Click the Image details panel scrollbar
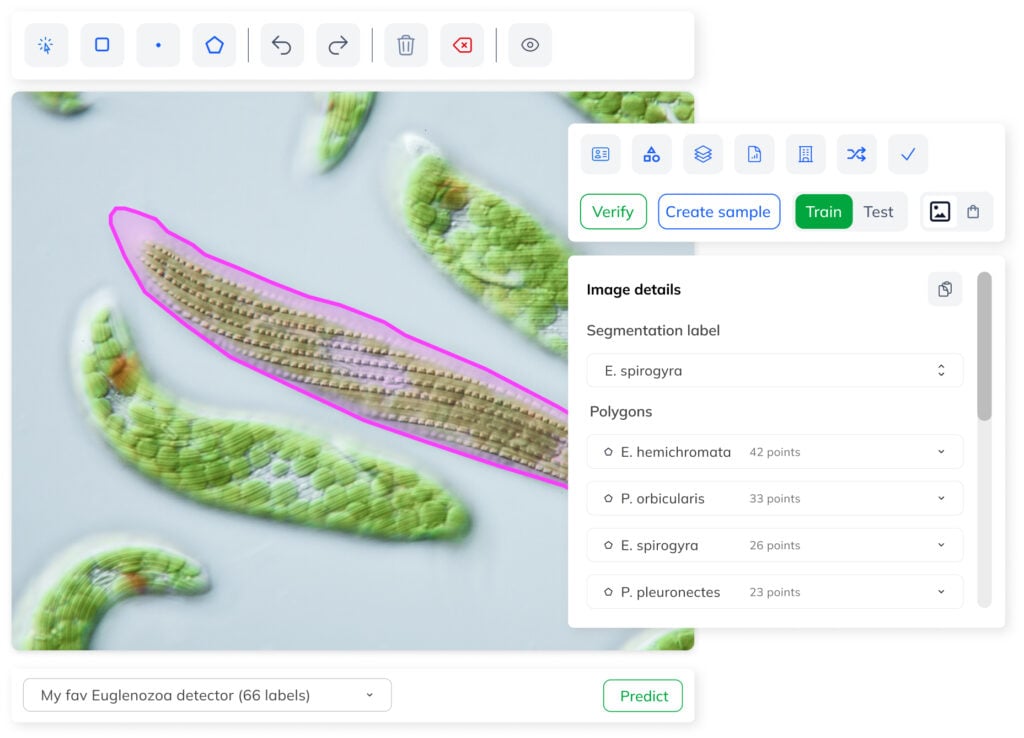 (984, 347)
